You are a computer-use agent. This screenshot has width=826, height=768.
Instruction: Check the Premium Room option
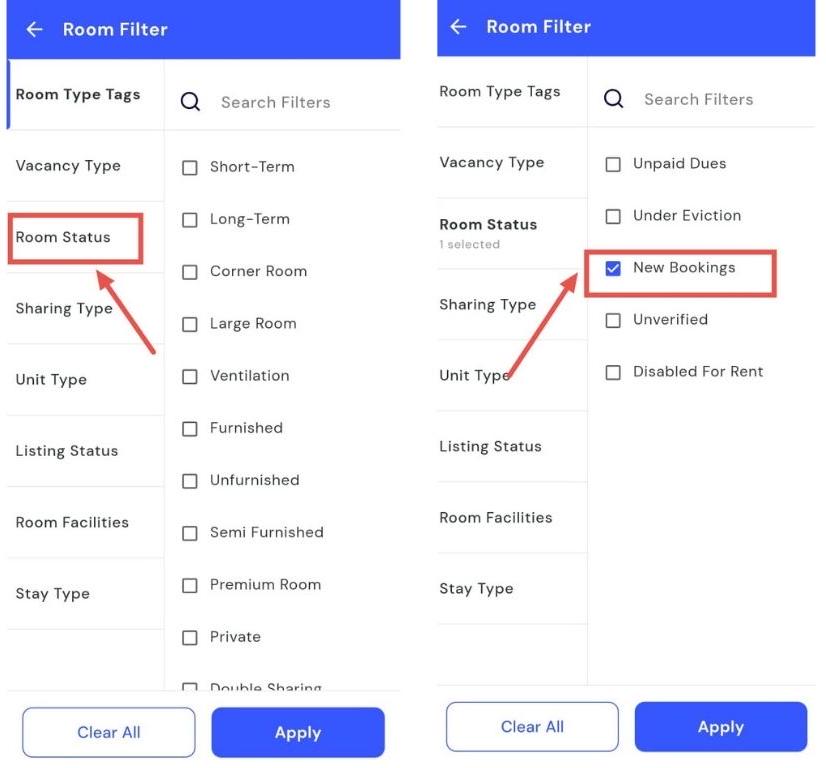pyautogui.click(x=190, y=585)
